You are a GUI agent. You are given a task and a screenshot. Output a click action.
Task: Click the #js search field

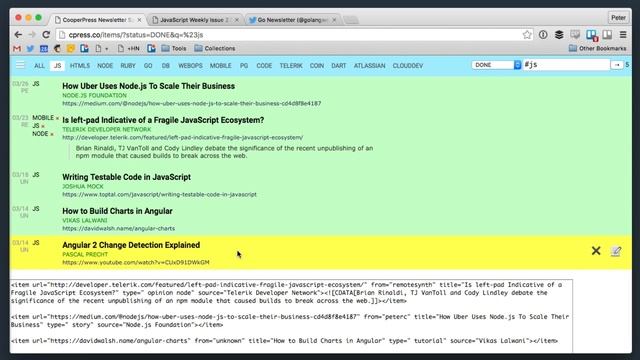[566, 65]
